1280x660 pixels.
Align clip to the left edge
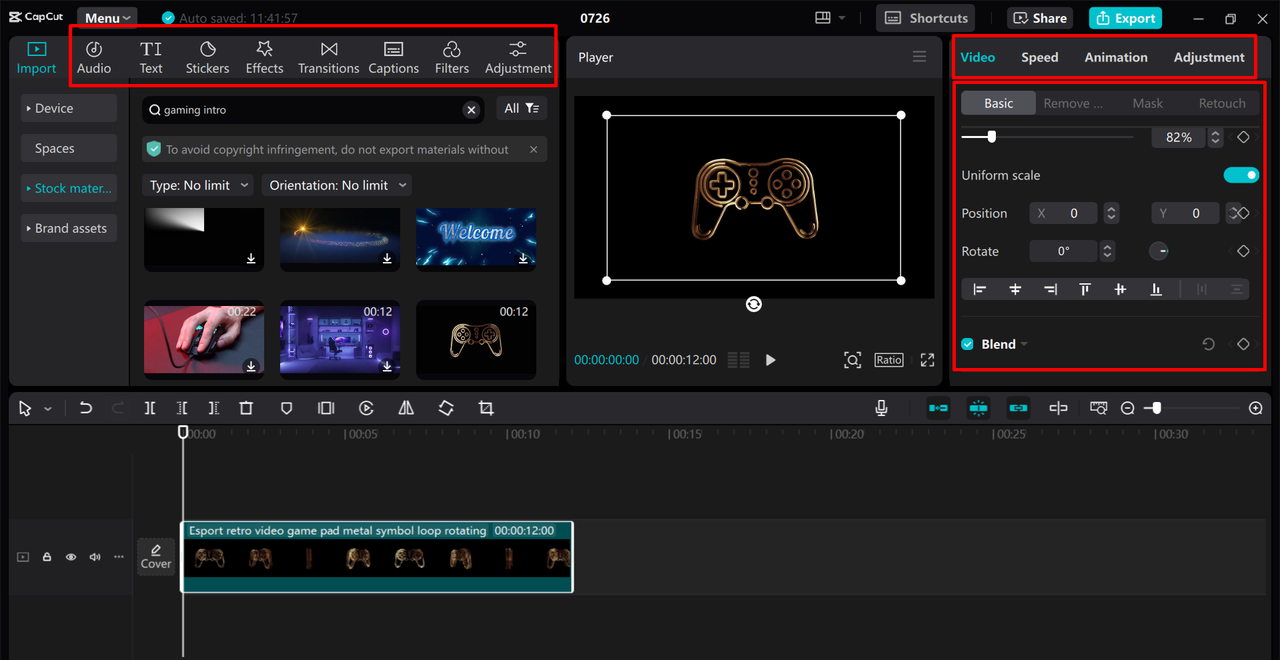coord(980,289)
